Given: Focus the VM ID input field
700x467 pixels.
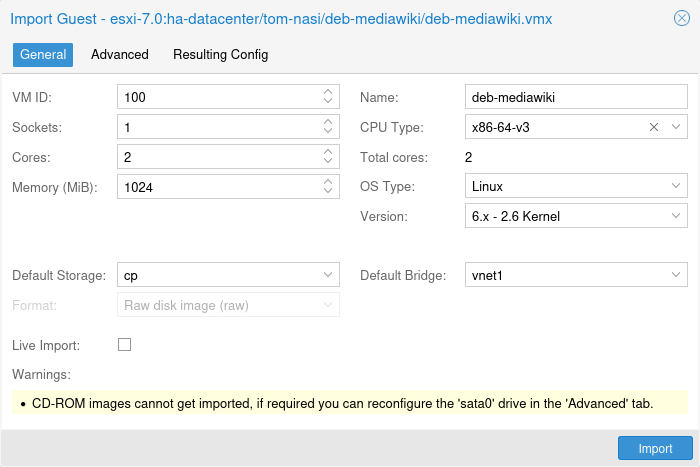Looking at the screenshot, I should pyautogui.click(x=217, y=97).
